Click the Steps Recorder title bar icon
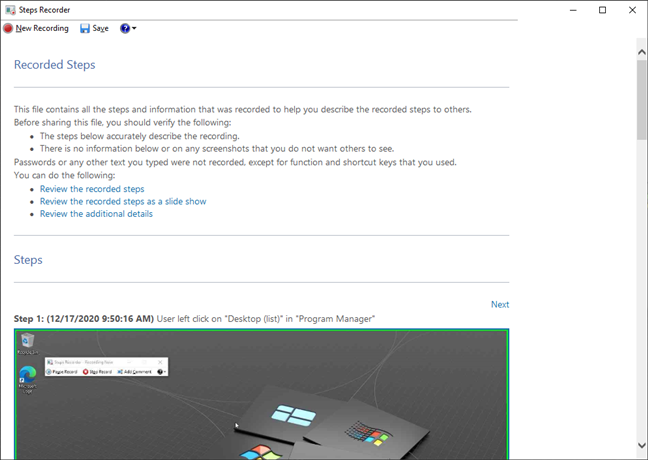Viewport: 648px width, 460px height. (10, 10)
